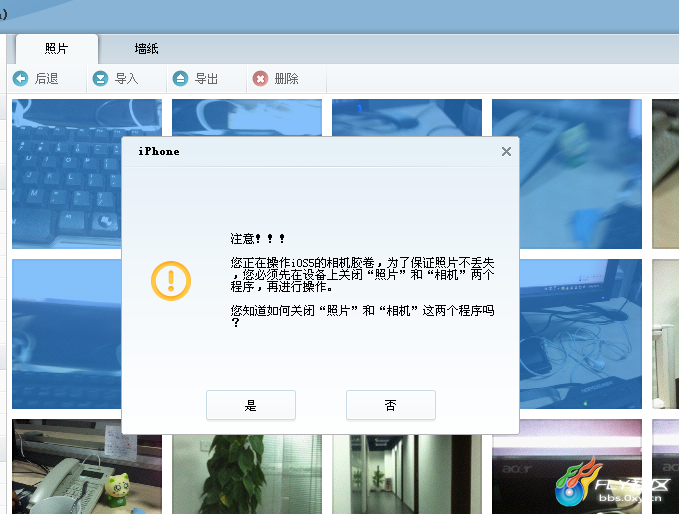Click the yellow exclamation warning icon

(x=171, y=281)
